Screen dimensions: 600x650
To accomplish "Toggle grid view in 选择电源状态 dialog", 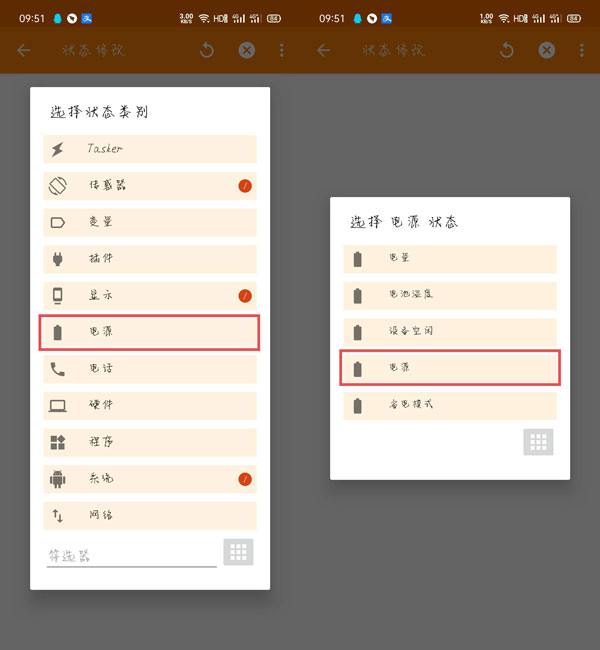I will click(x=538, y=442).
